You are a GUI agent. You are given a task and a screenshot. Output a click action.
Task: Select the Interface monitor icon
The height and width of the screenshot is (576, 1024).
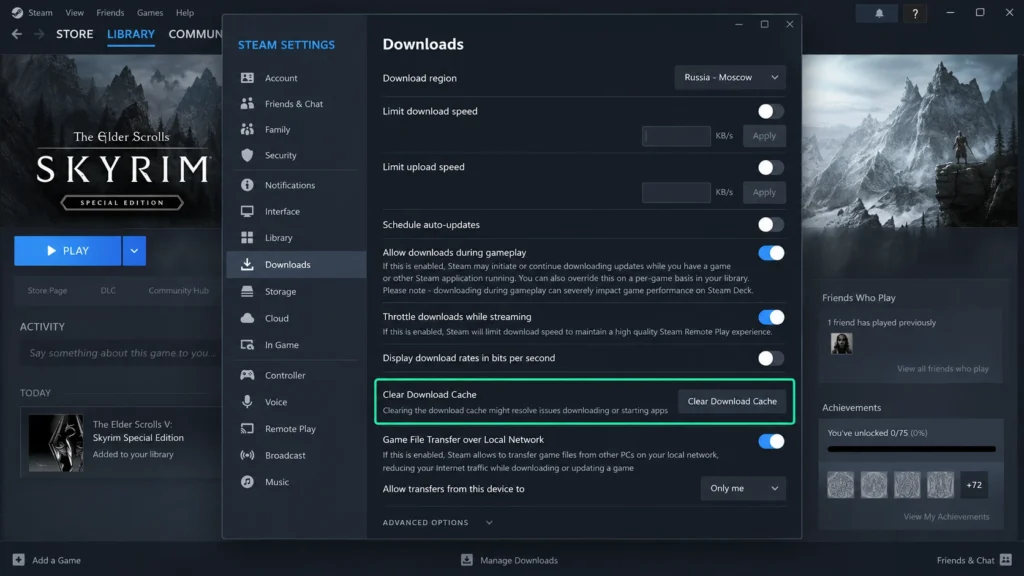pos(247,211)
